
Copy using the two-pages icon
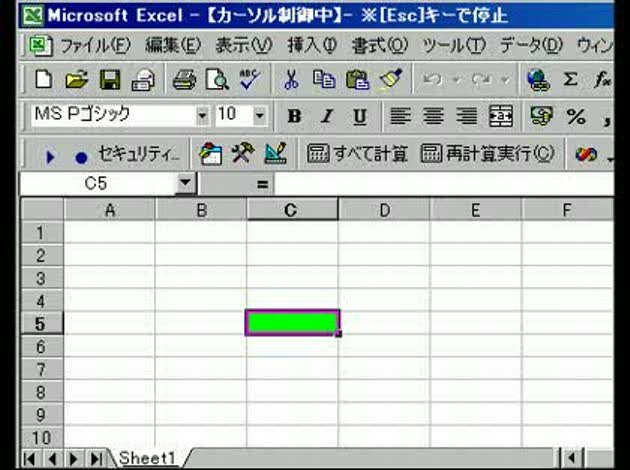tap(324, 80)
